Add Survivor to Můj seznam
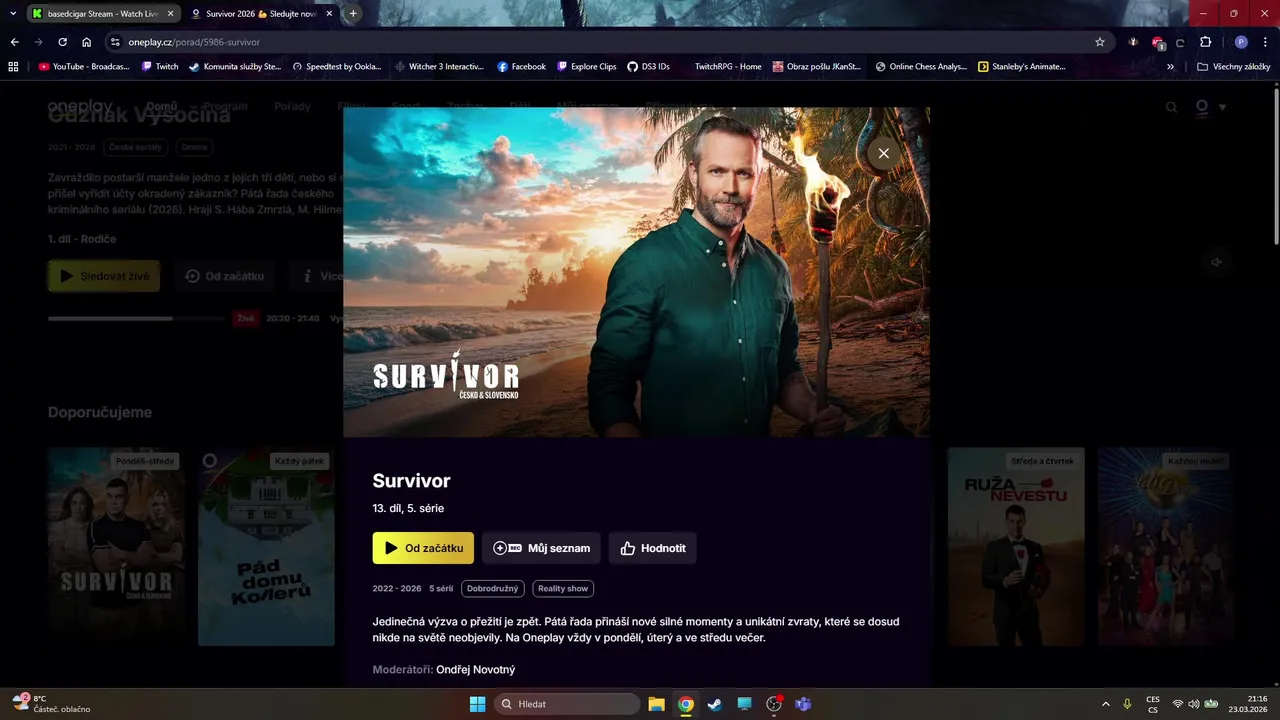Screen dimensions: 1280x720 [541, 548]
